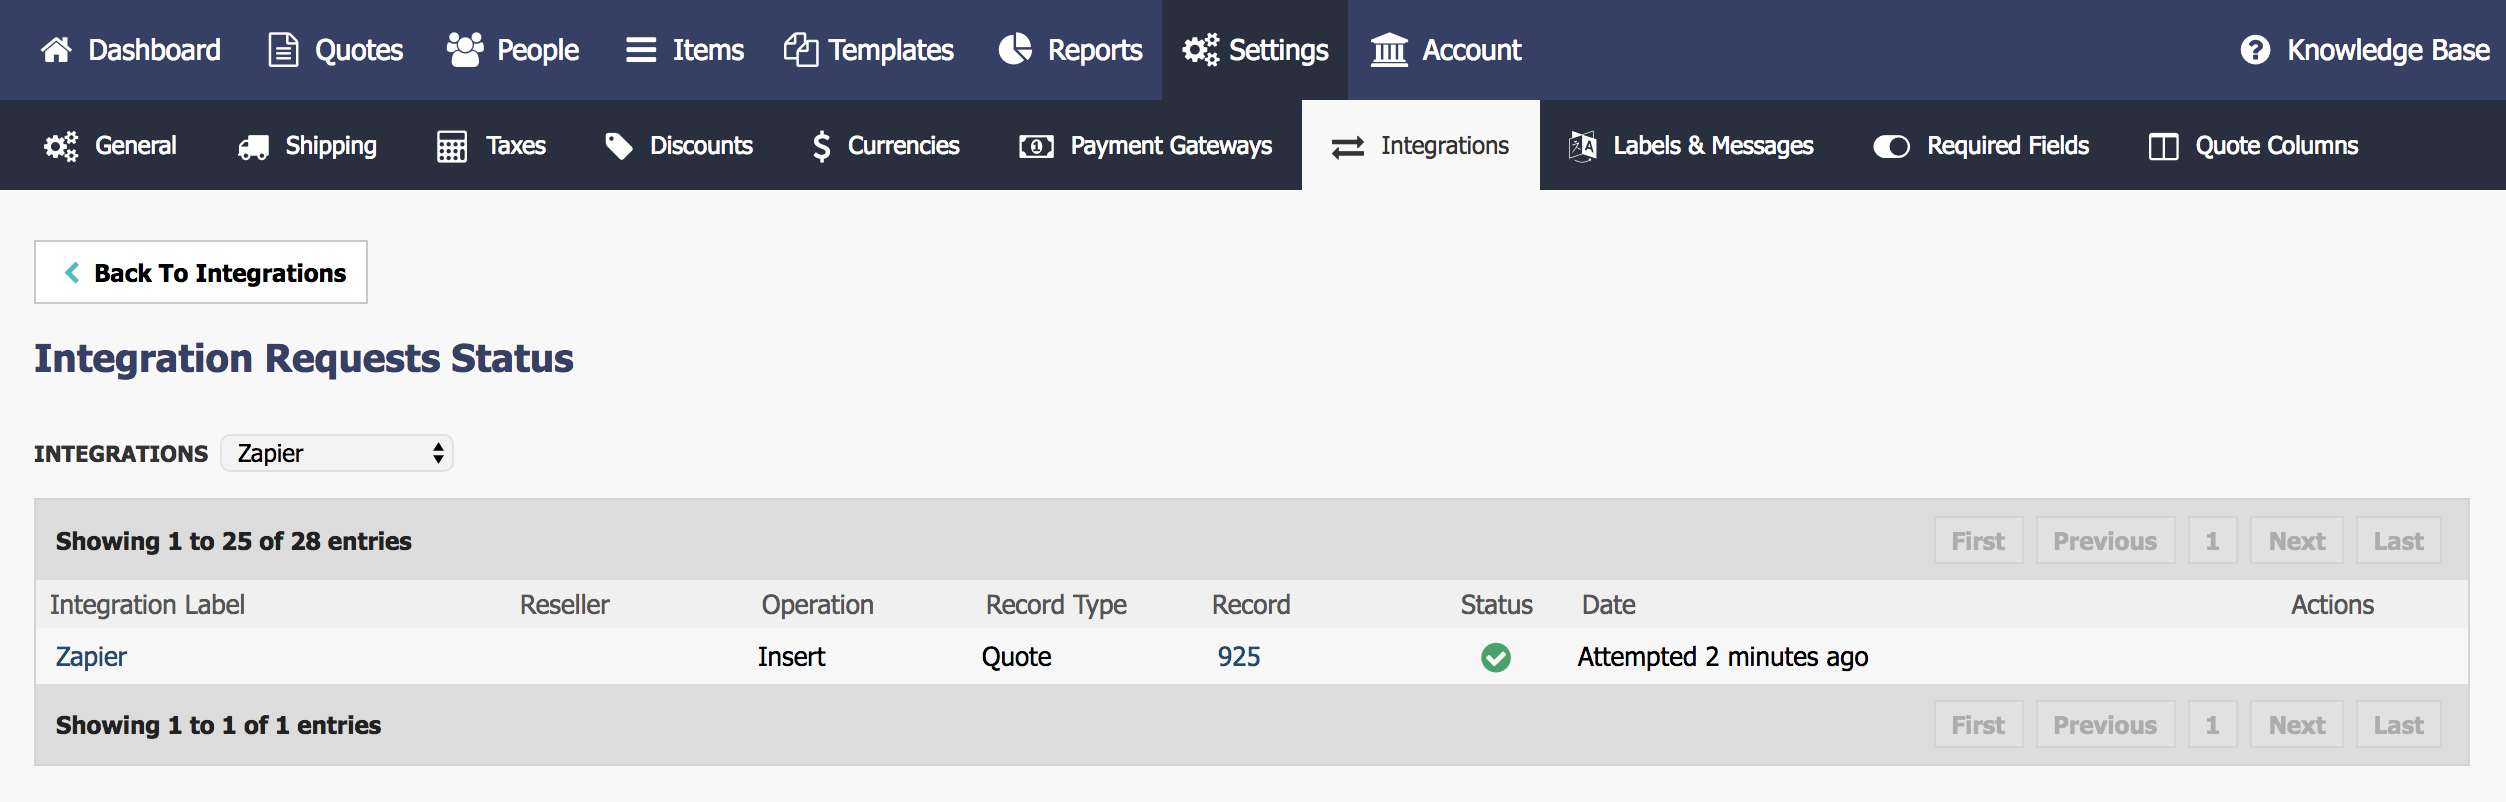This screenshot has width=2506, height=802.
Task: Click the back chevron in Back To Integrations
Action: coord(72,272)
